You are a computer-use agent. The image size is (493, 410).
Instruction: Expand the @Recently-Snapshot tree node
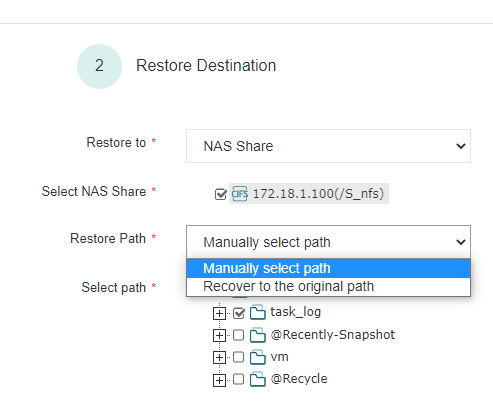tap(219, 335)
